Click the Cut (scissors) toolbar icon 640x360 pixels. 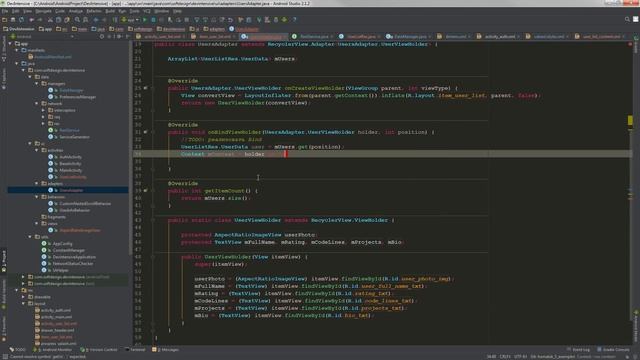[50, 20]
